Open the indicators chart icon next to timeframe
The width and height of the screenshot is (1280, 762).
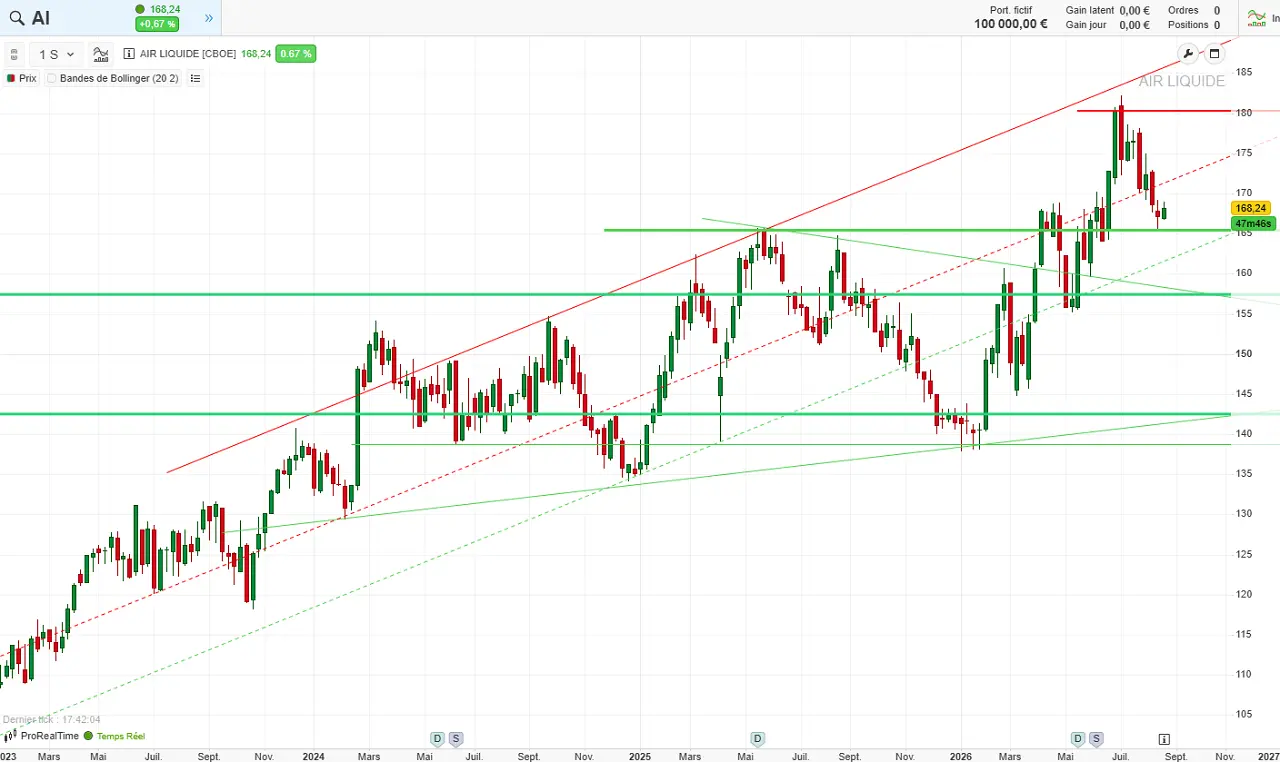click(101, 54)
